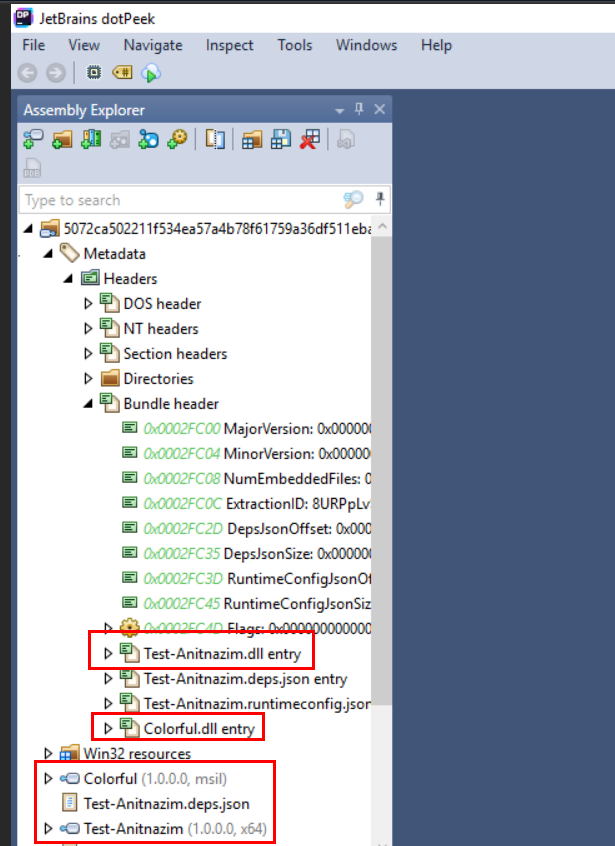Screen dimensions: 615x846
Task: Click the two-pane panel toolbar icon
Action: (215, 139)
